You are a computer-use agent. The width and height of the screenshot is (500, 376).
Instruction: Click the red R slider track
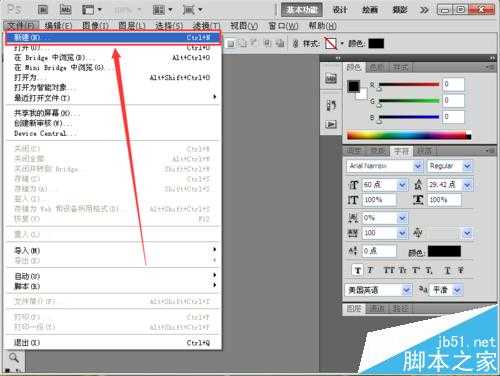pyautogui.click(x=409, y=84)
